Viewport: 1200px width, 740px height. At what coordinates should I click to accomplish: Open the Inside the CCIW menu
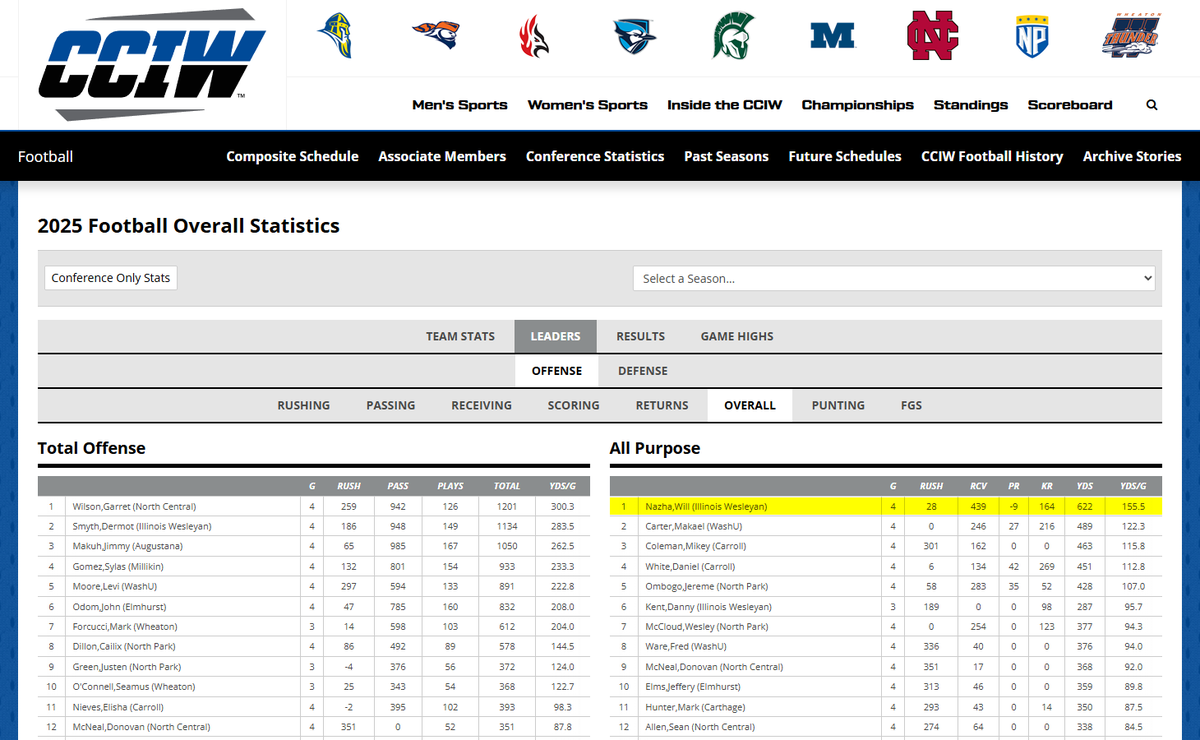[725, 105]
